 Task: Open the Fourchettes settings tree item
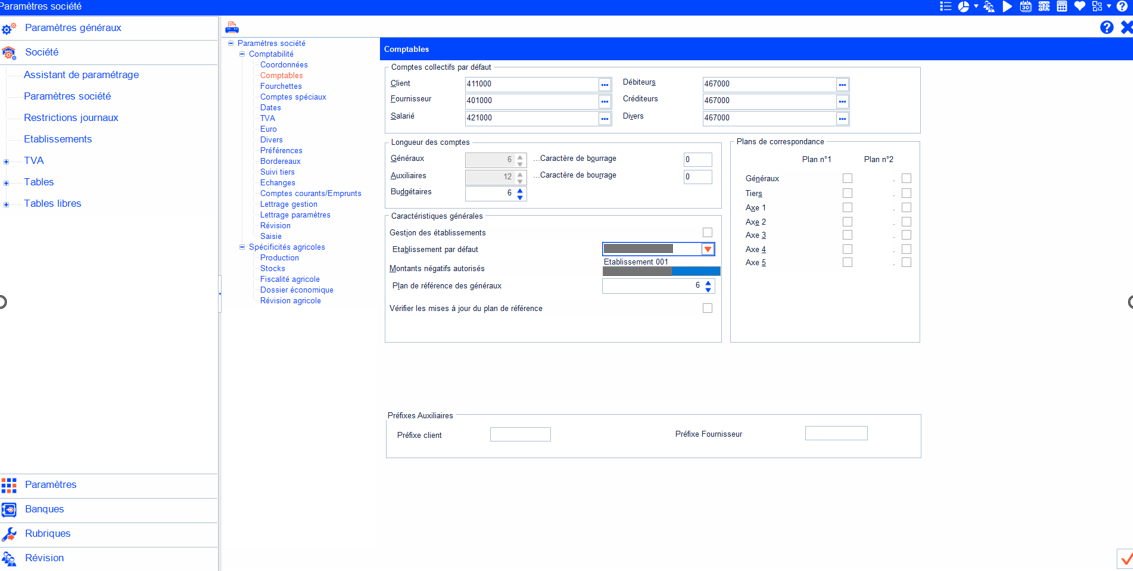pyautogui.click(x=280, y=86)
